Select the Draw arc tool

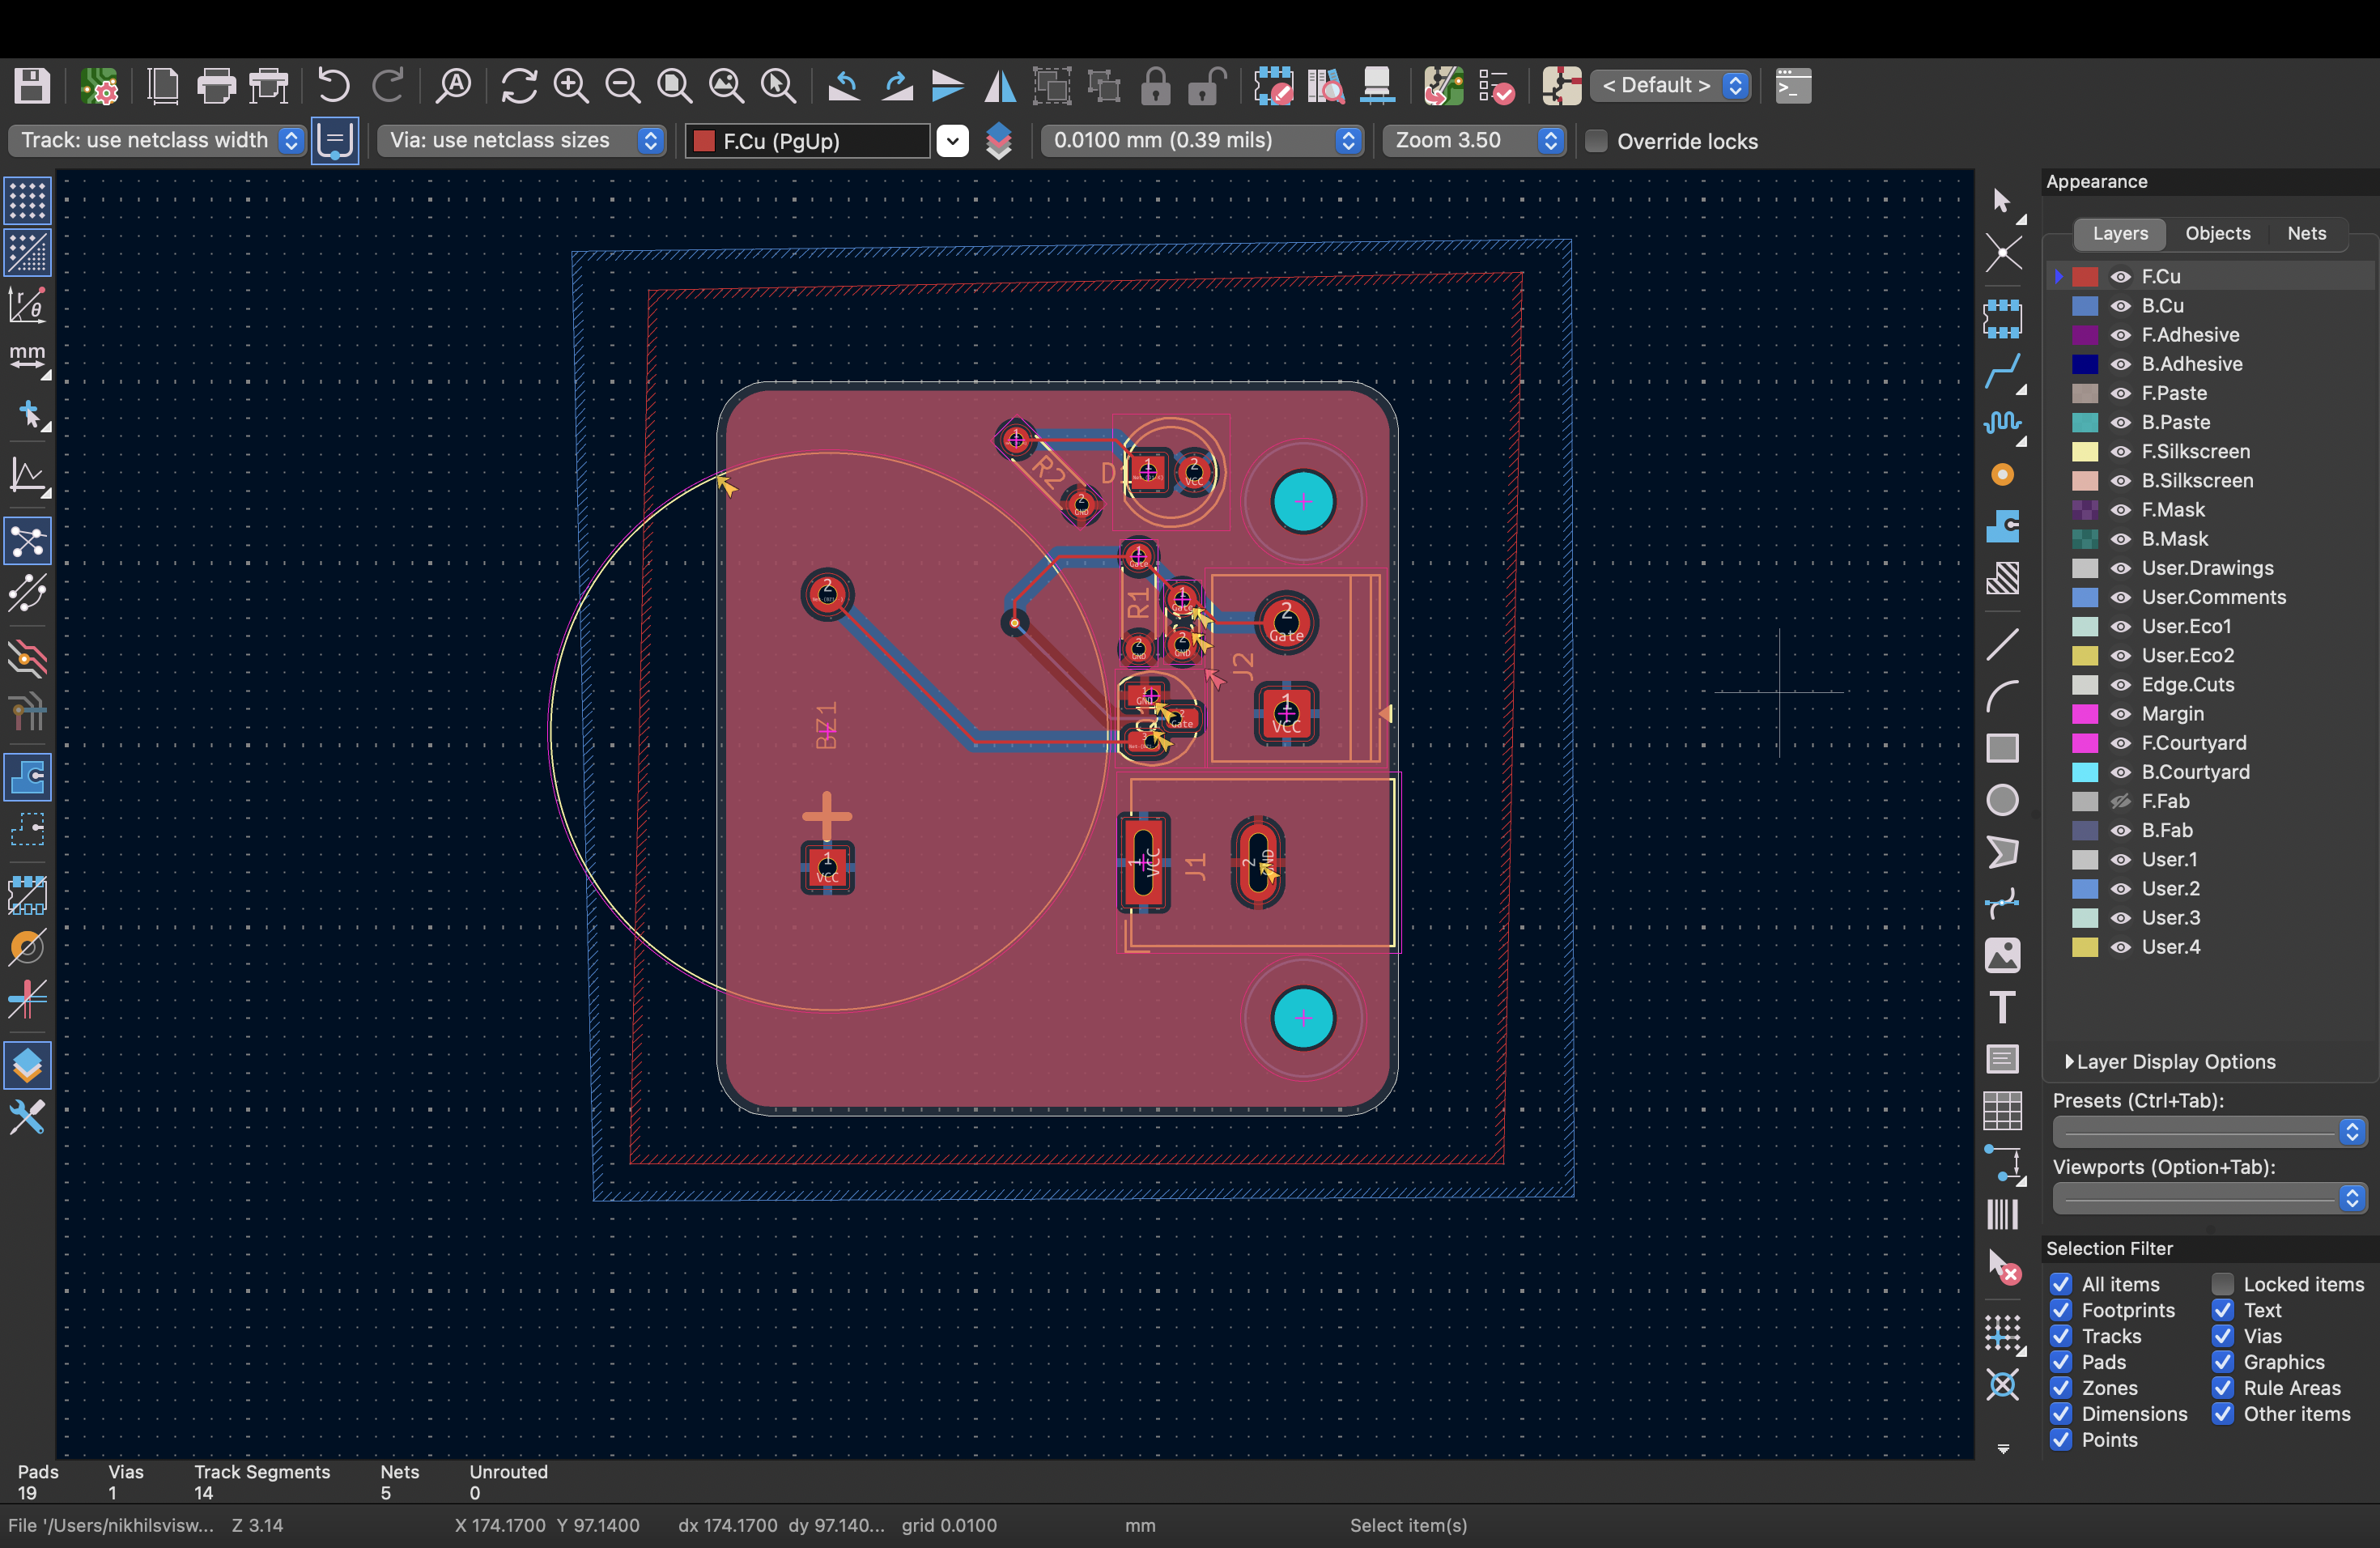pos(2002,696)
